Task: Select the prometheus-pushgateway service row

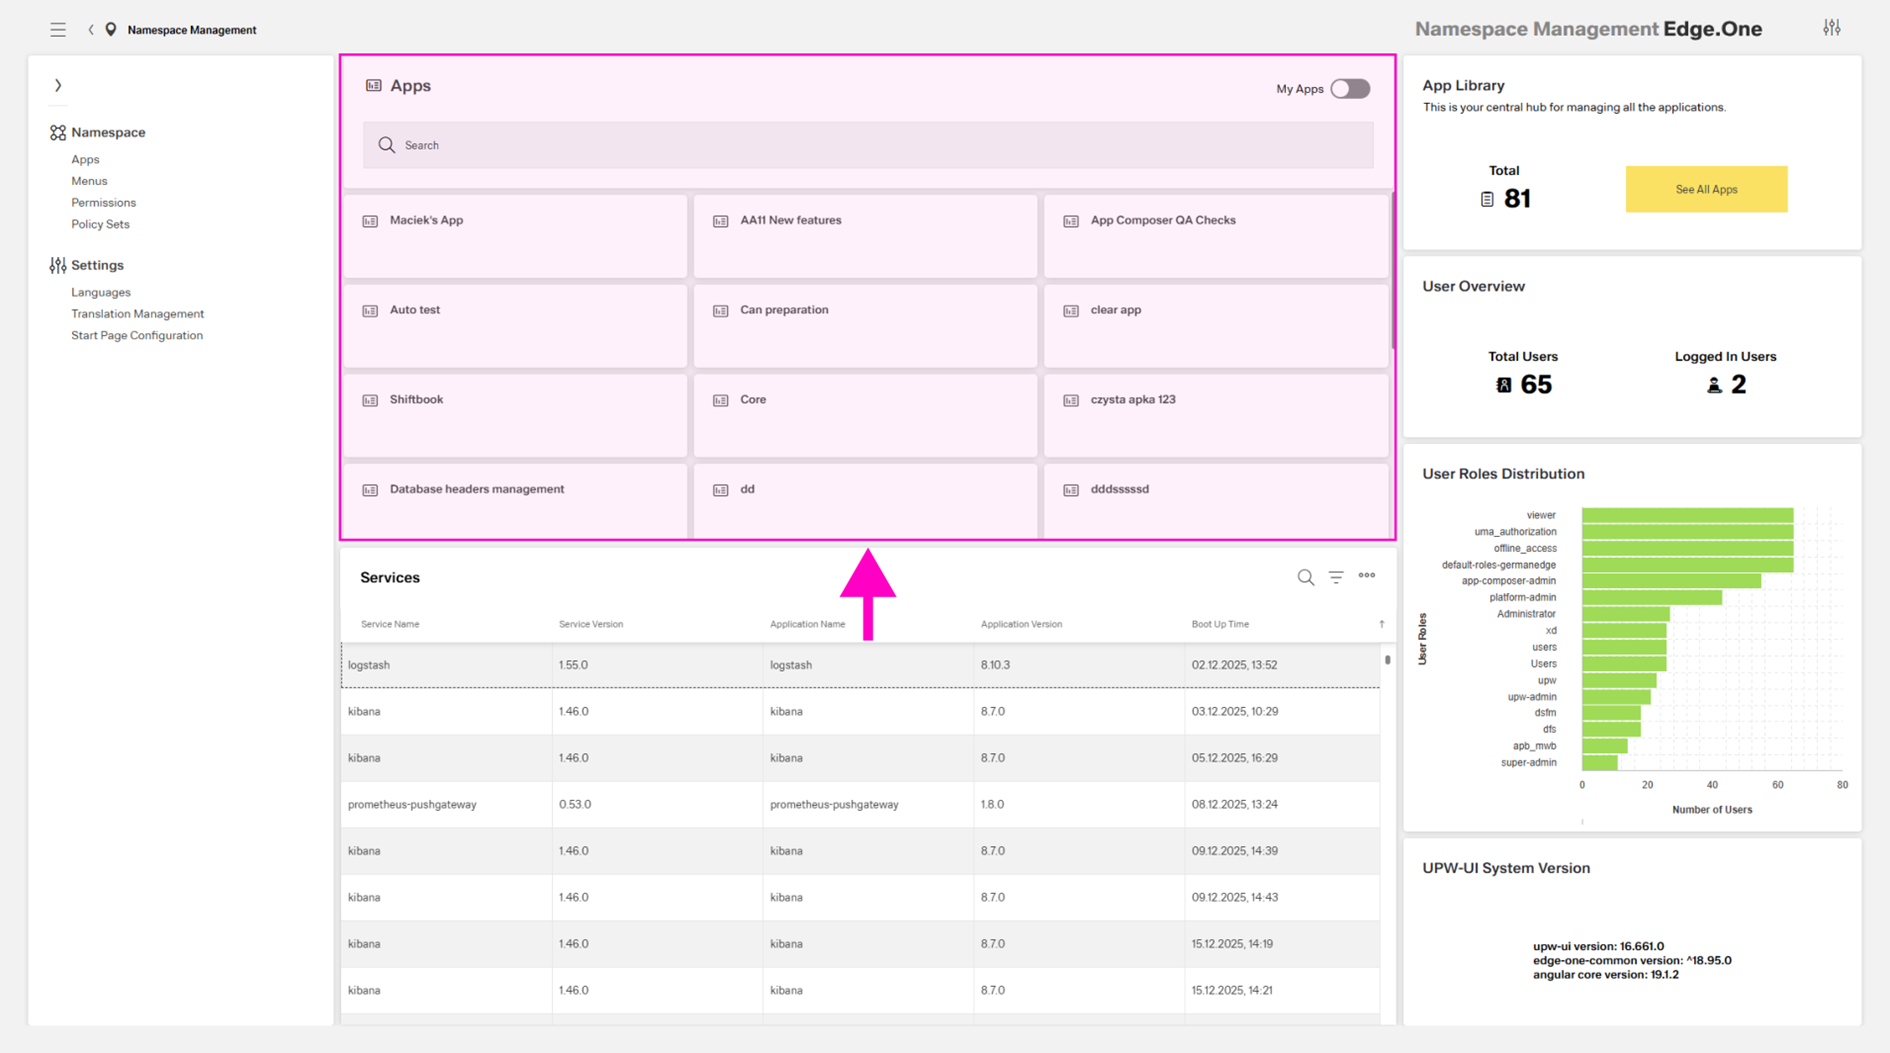Action: (x=860, y=805)
